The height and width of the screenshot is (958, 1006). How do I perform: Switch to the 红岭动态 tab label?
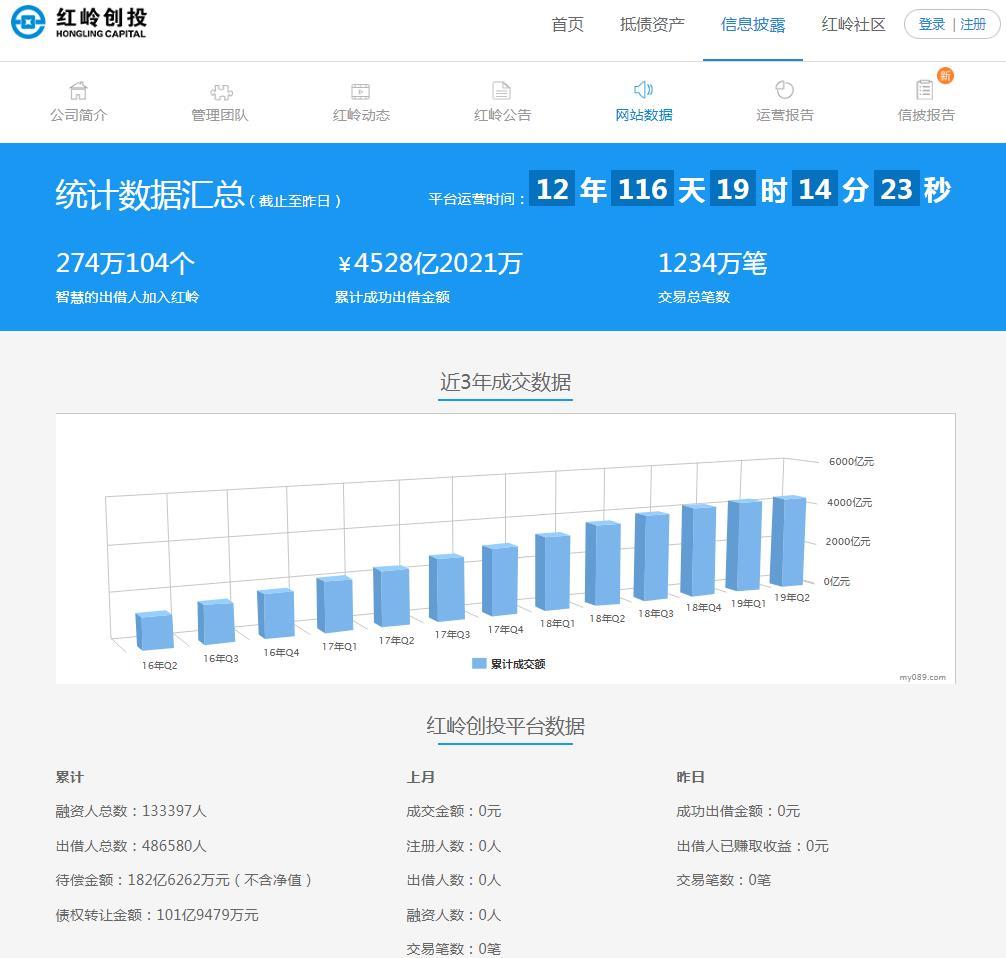click(x=361, y=115)
